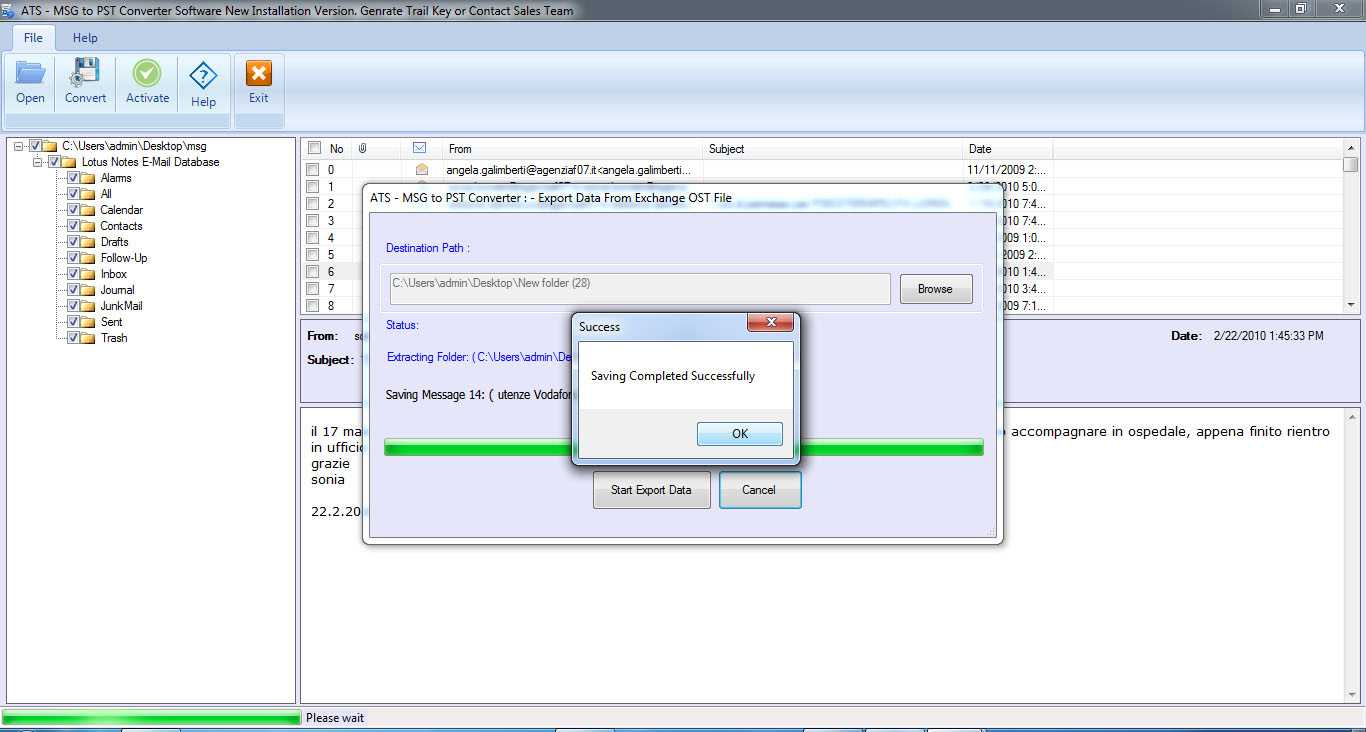Screen dimensions: 1366x732
Task: Click the Please wait status text
Action: pyautogui.click(x=335, y=718)
